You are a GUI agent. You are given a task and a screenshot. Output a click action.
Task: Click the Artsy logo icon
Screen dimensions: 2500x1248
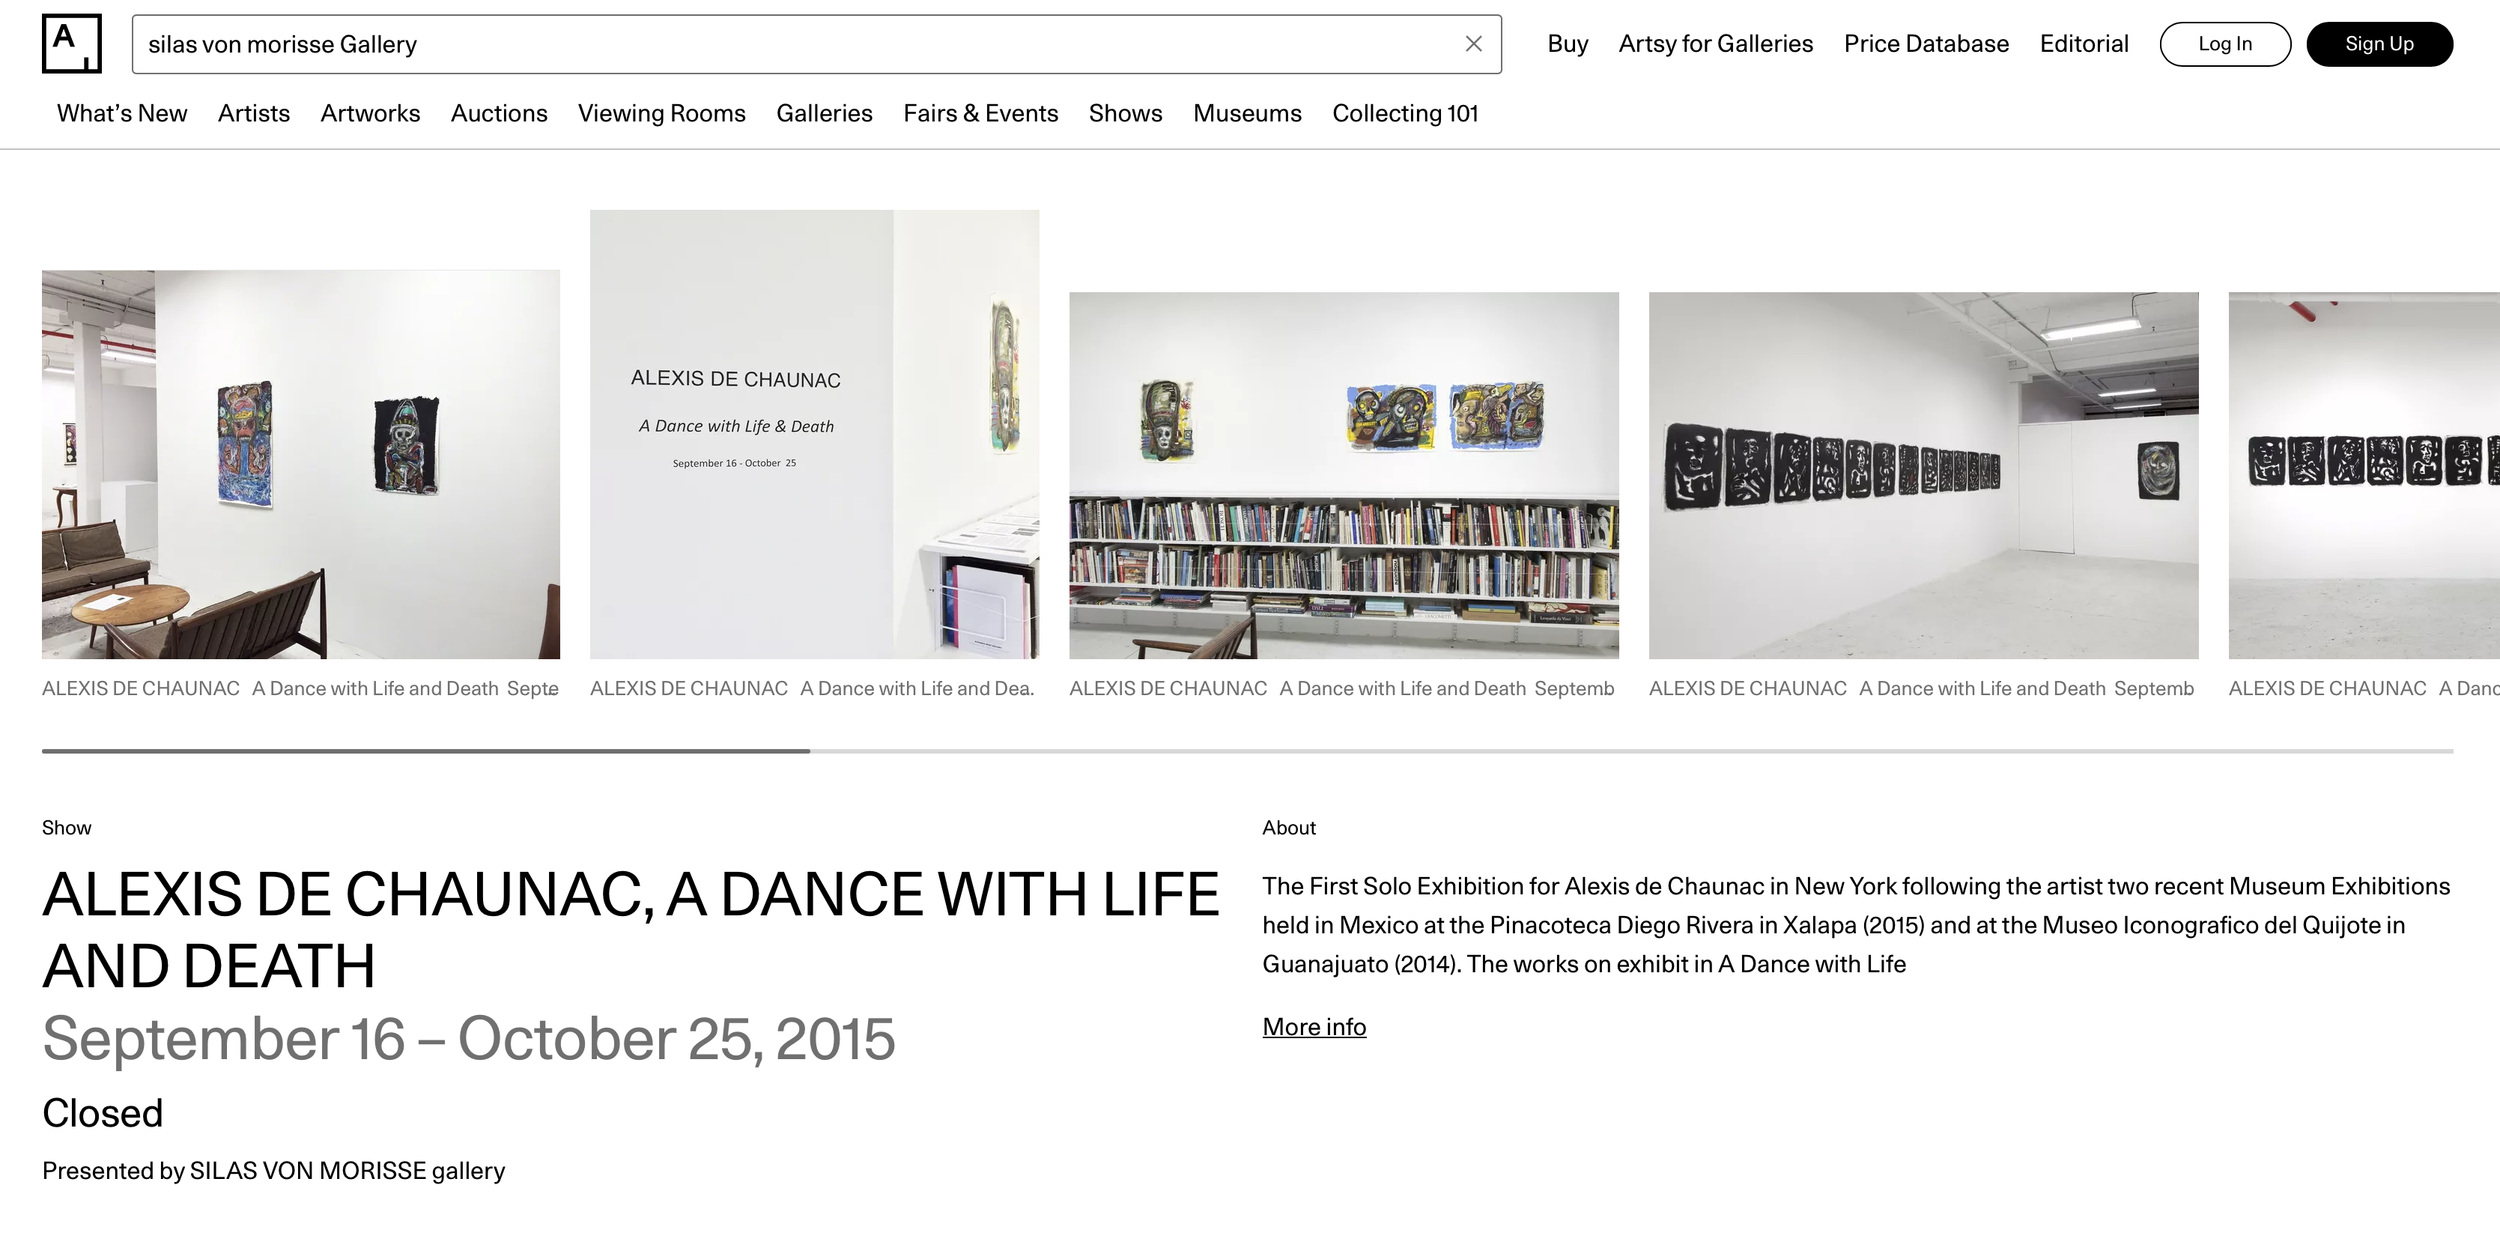click(x=71, y=43)
